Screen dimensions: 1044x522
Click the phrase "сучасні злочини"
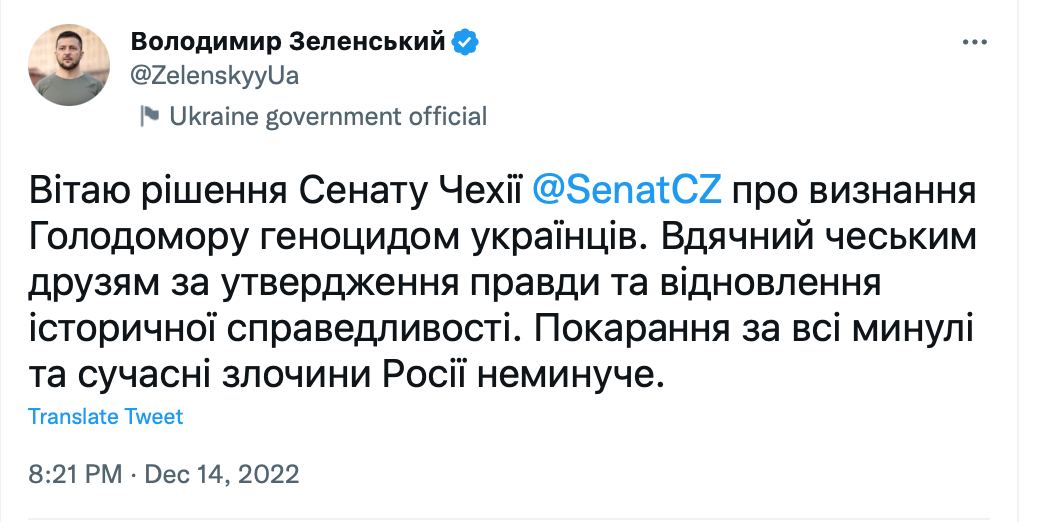click(x=231, y=377)
